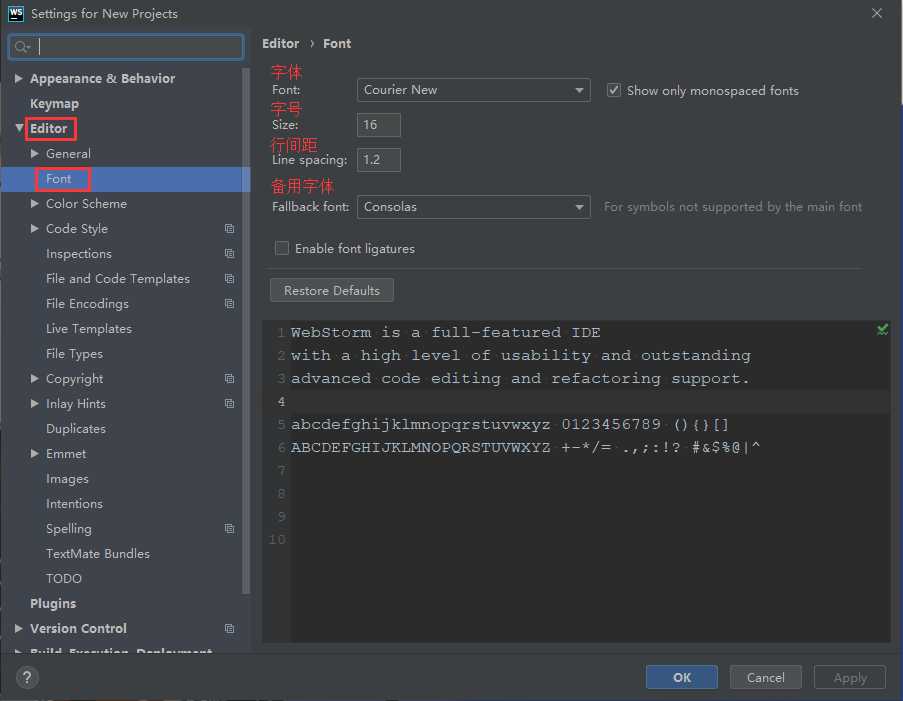Click the Apply button

point(849,677)
